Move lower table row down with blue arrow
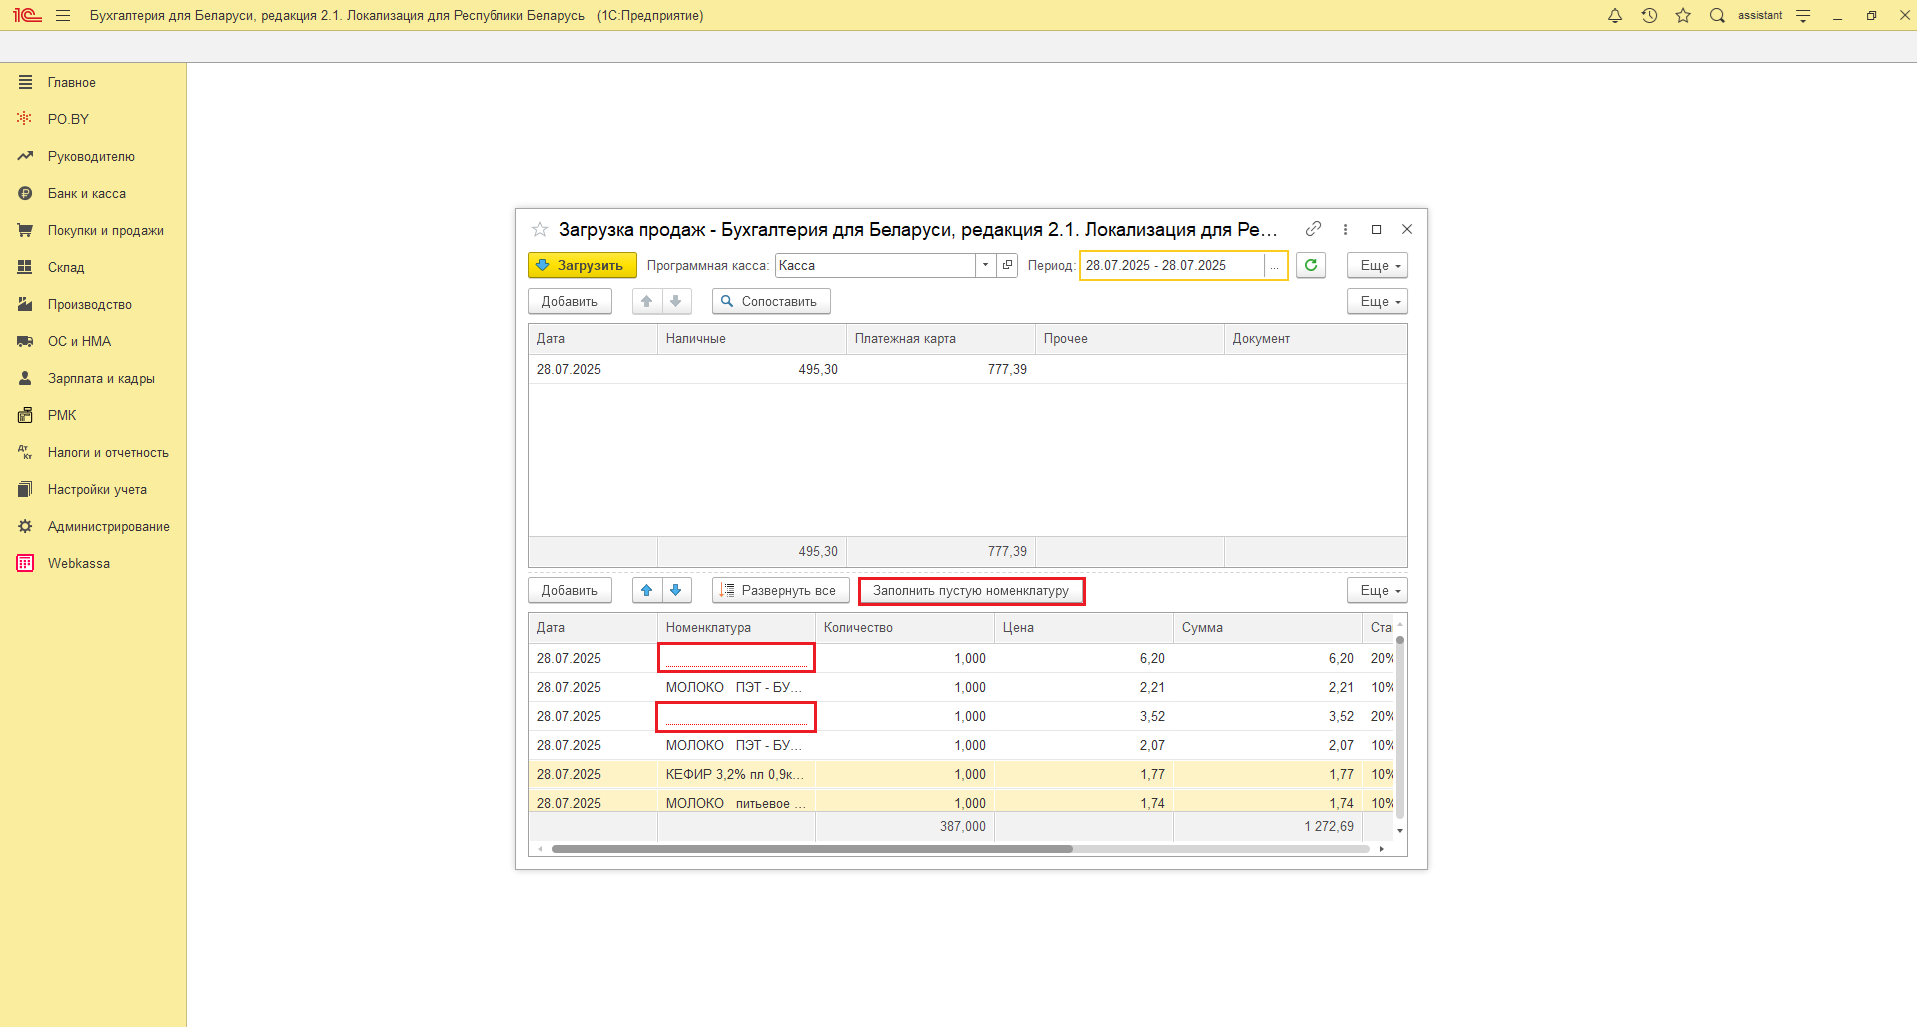The width and height of the screenshot is (1919, 1027). [676, 590]
